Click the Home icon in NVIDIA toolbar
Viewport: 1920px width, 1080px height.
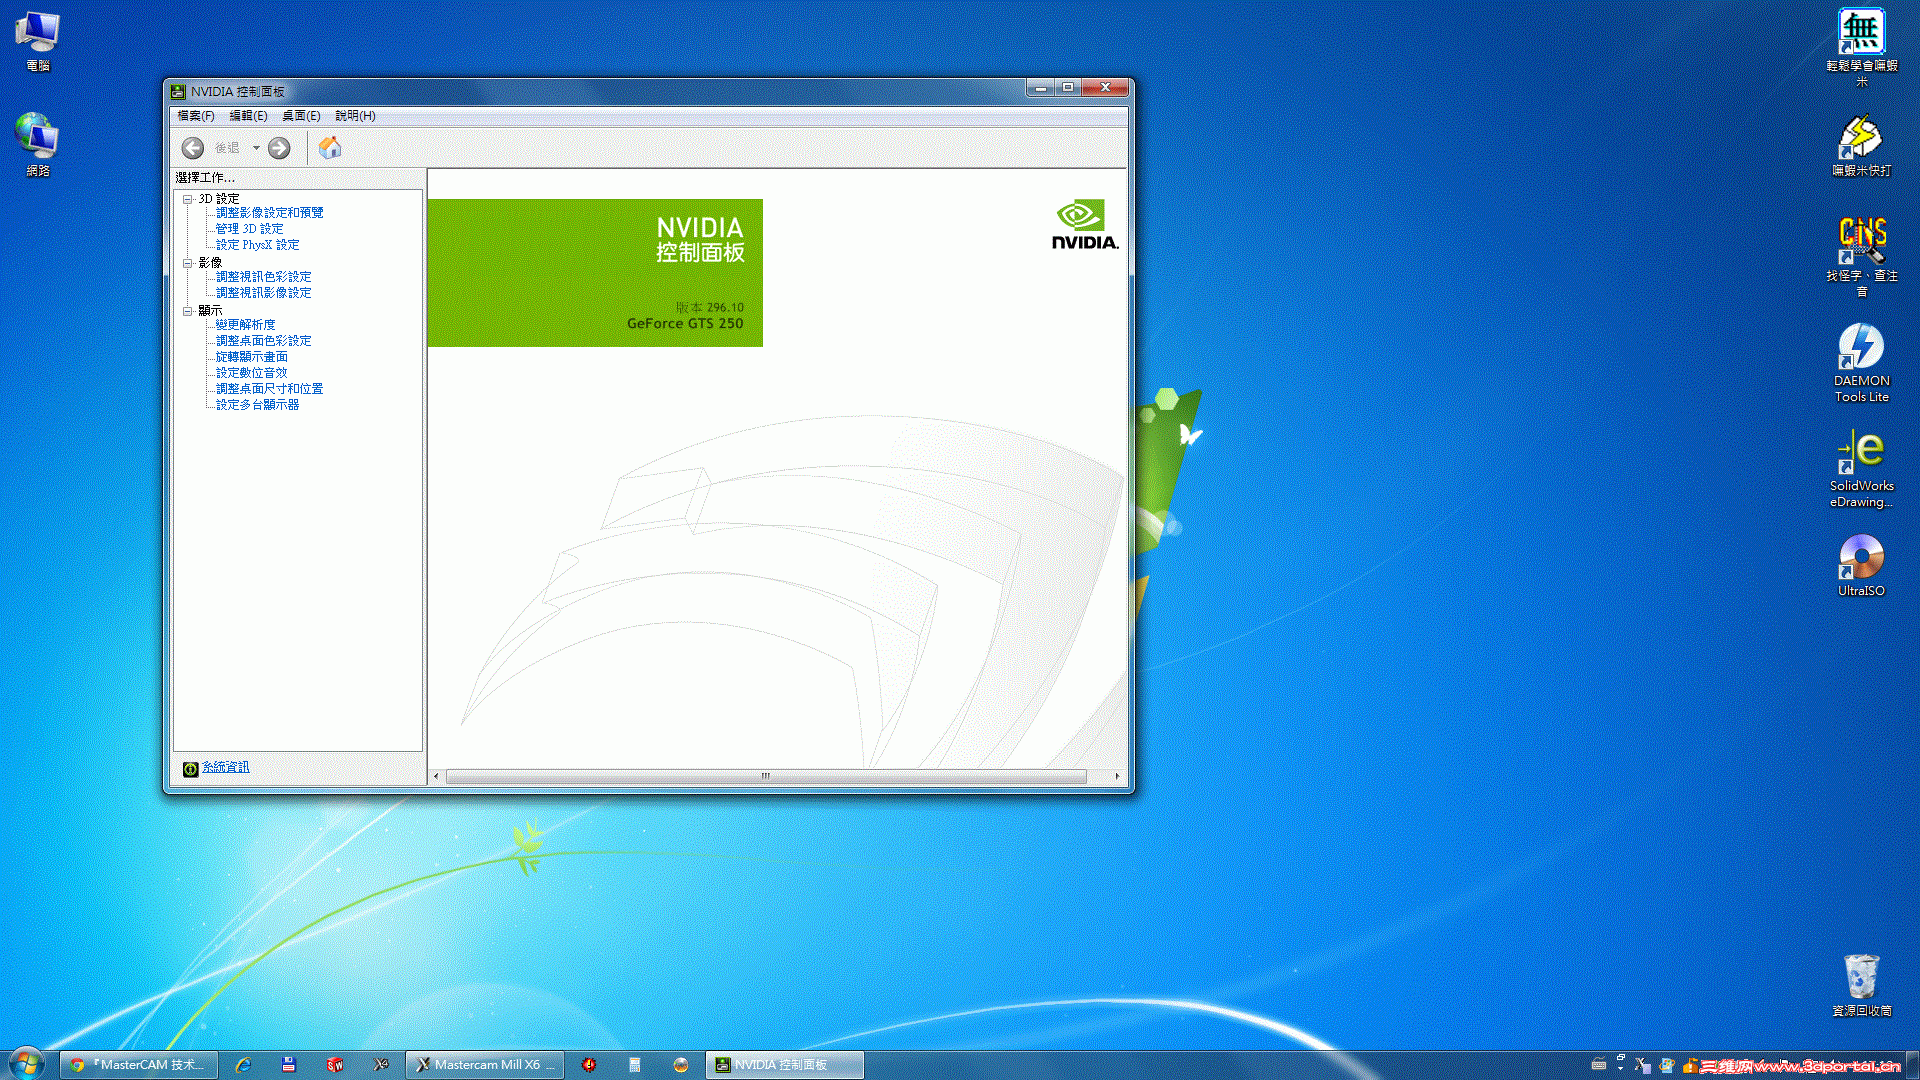330,148
